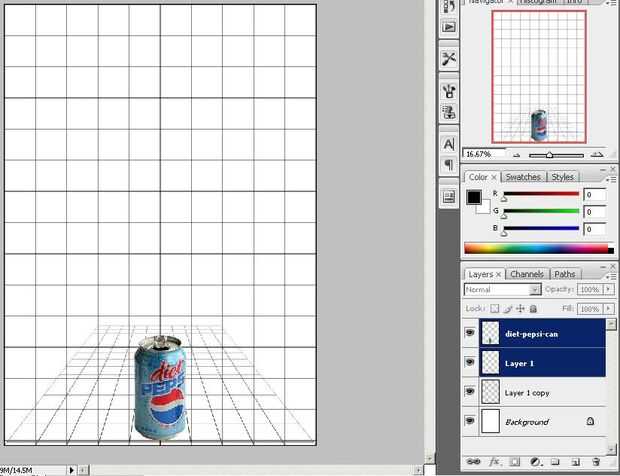Viewport: 620px width, 476px height.
Task: Click the Navigator zoom slider handle
Action: point(549,155)
